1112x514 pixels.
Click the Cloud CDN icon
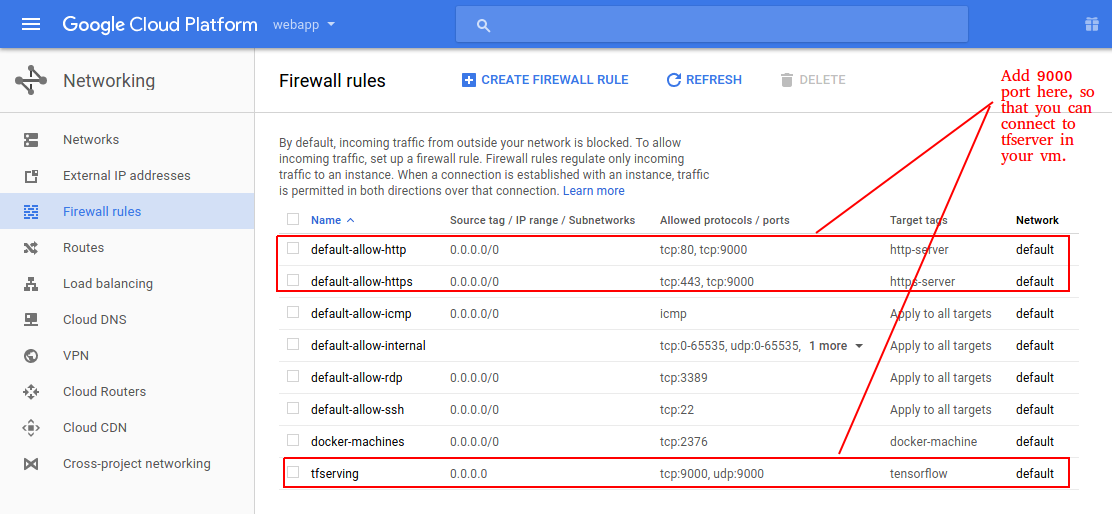click(30, 428)
